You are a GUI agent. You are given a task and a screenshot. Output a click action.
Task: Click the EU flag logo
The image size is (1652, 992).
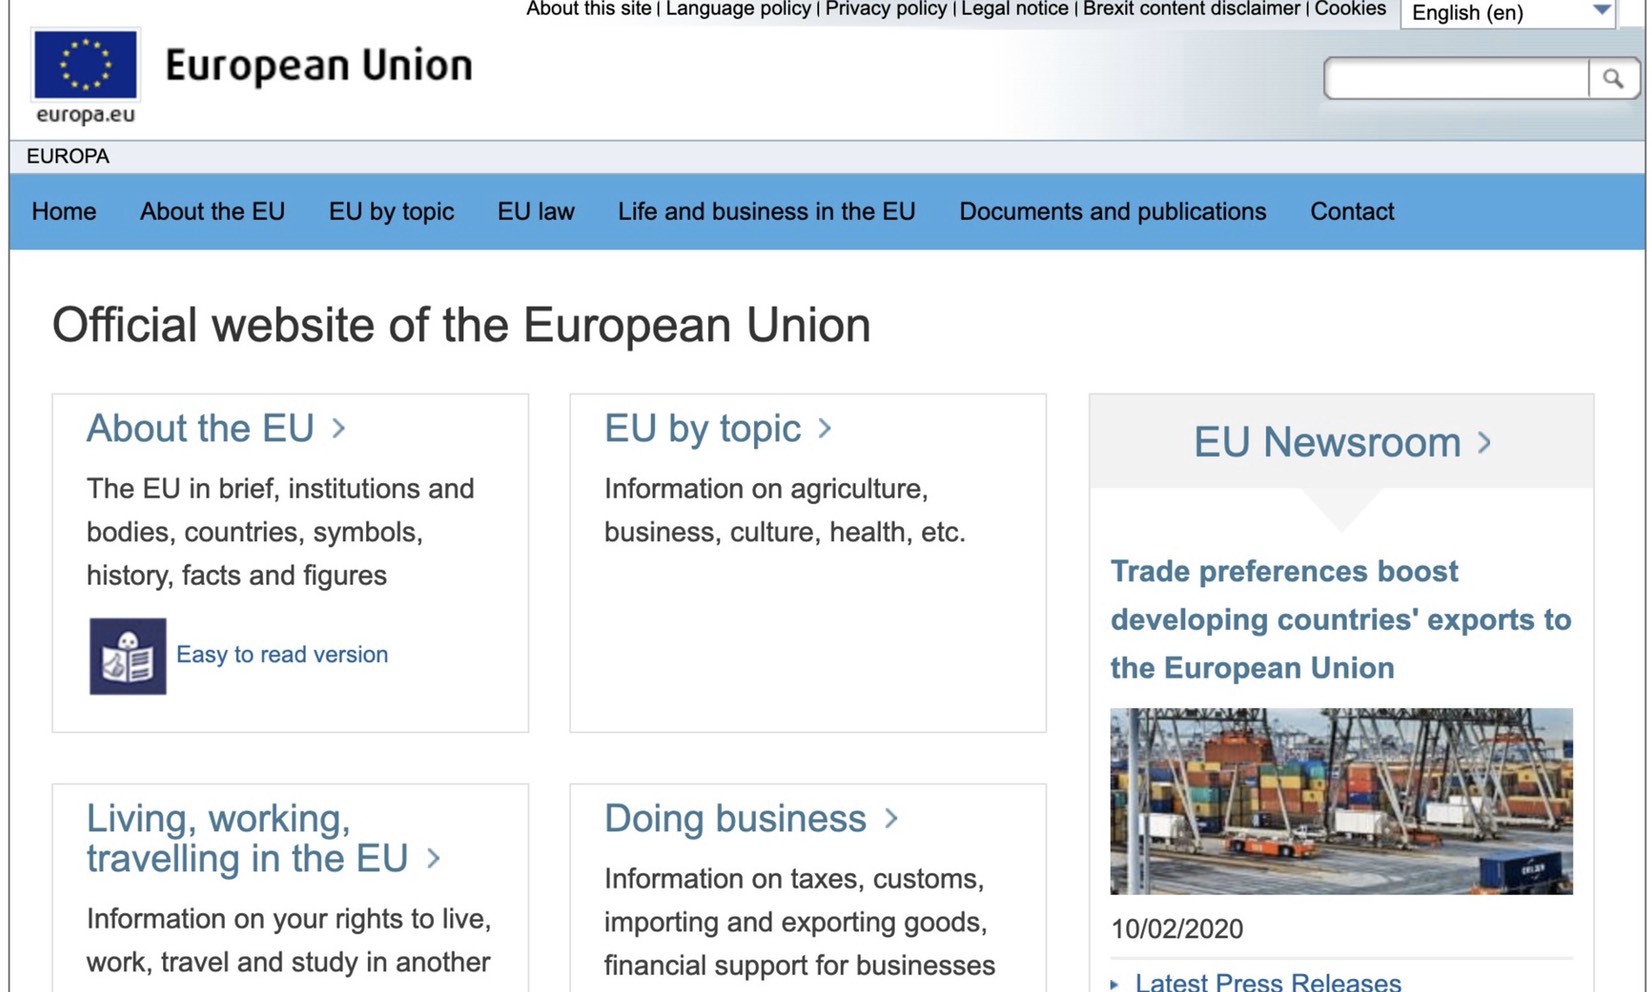(85, 65)
